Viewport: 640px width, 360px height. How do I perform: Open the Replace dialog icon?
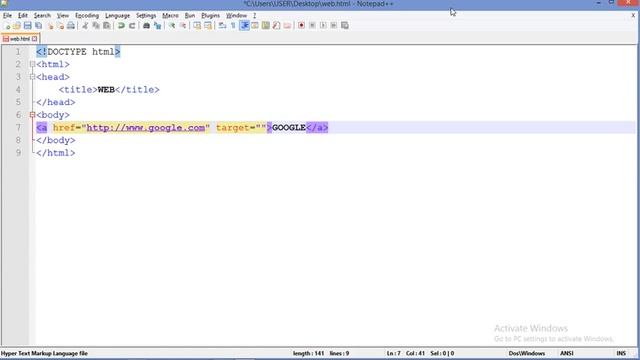coord(157,26)
